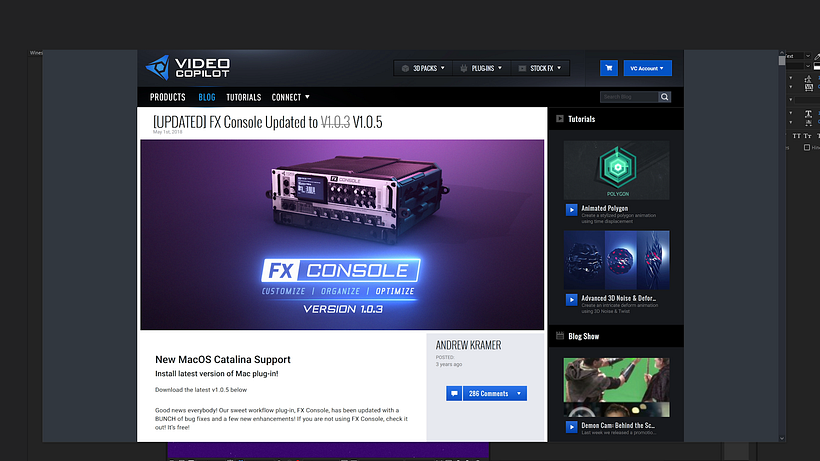This screenshot has height=461, width=820.
Task: Click the FX Console hero banner image
Action: 342,235
